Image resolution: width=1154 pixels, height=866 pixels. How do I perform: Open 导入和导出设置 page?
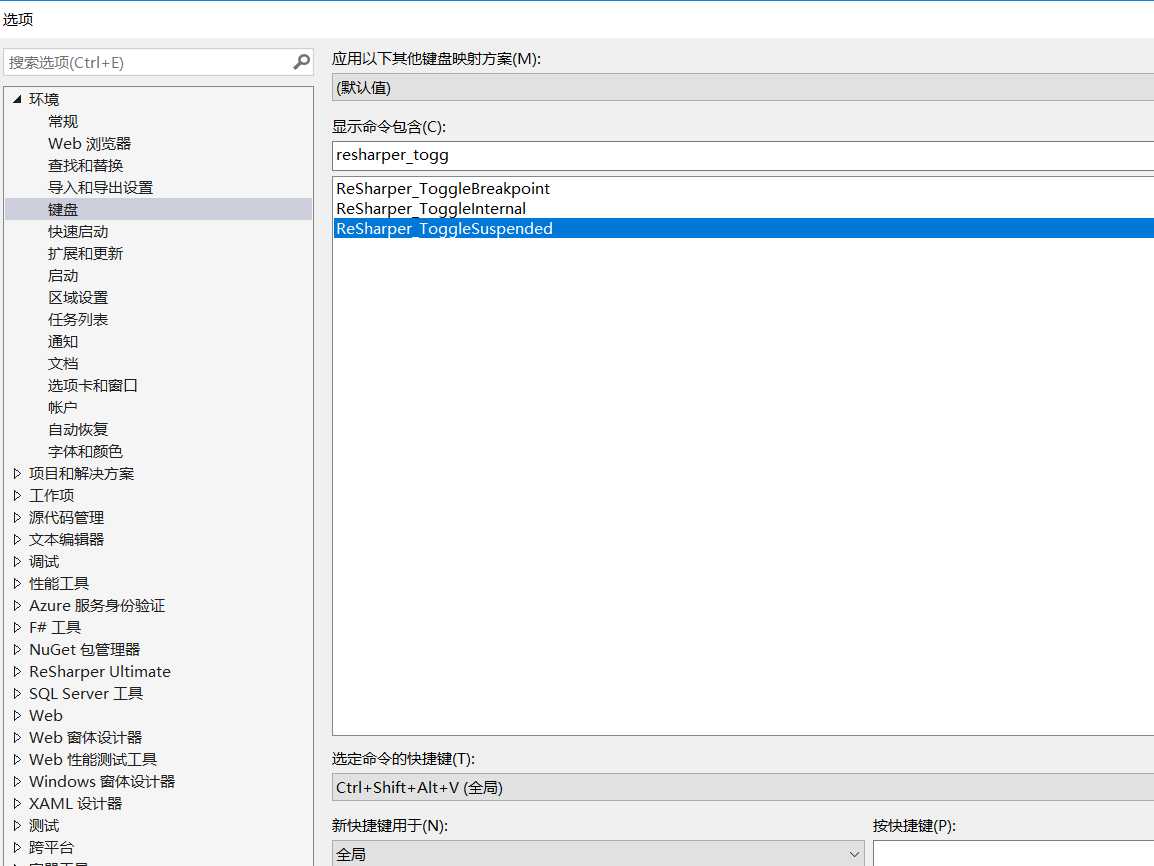pyautogui.click(x=100, y=188)
